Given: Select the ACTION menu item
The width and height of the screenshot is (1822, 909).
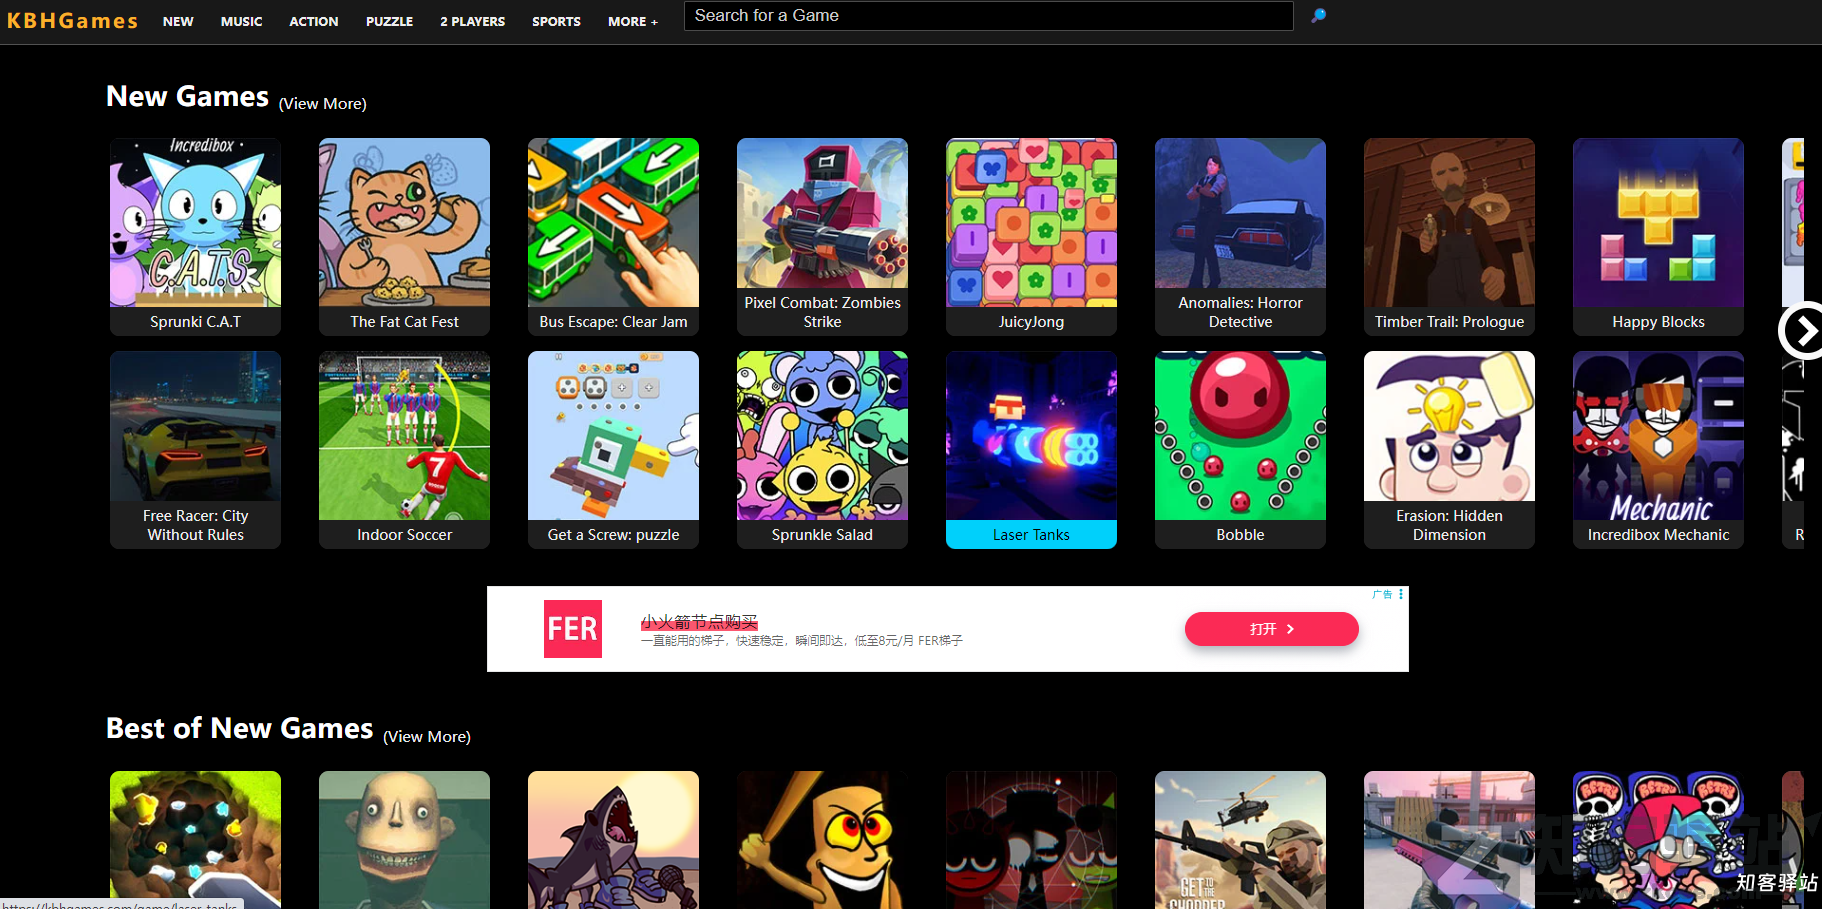Looking at the screenshot, I should click(x=313, y=21).
